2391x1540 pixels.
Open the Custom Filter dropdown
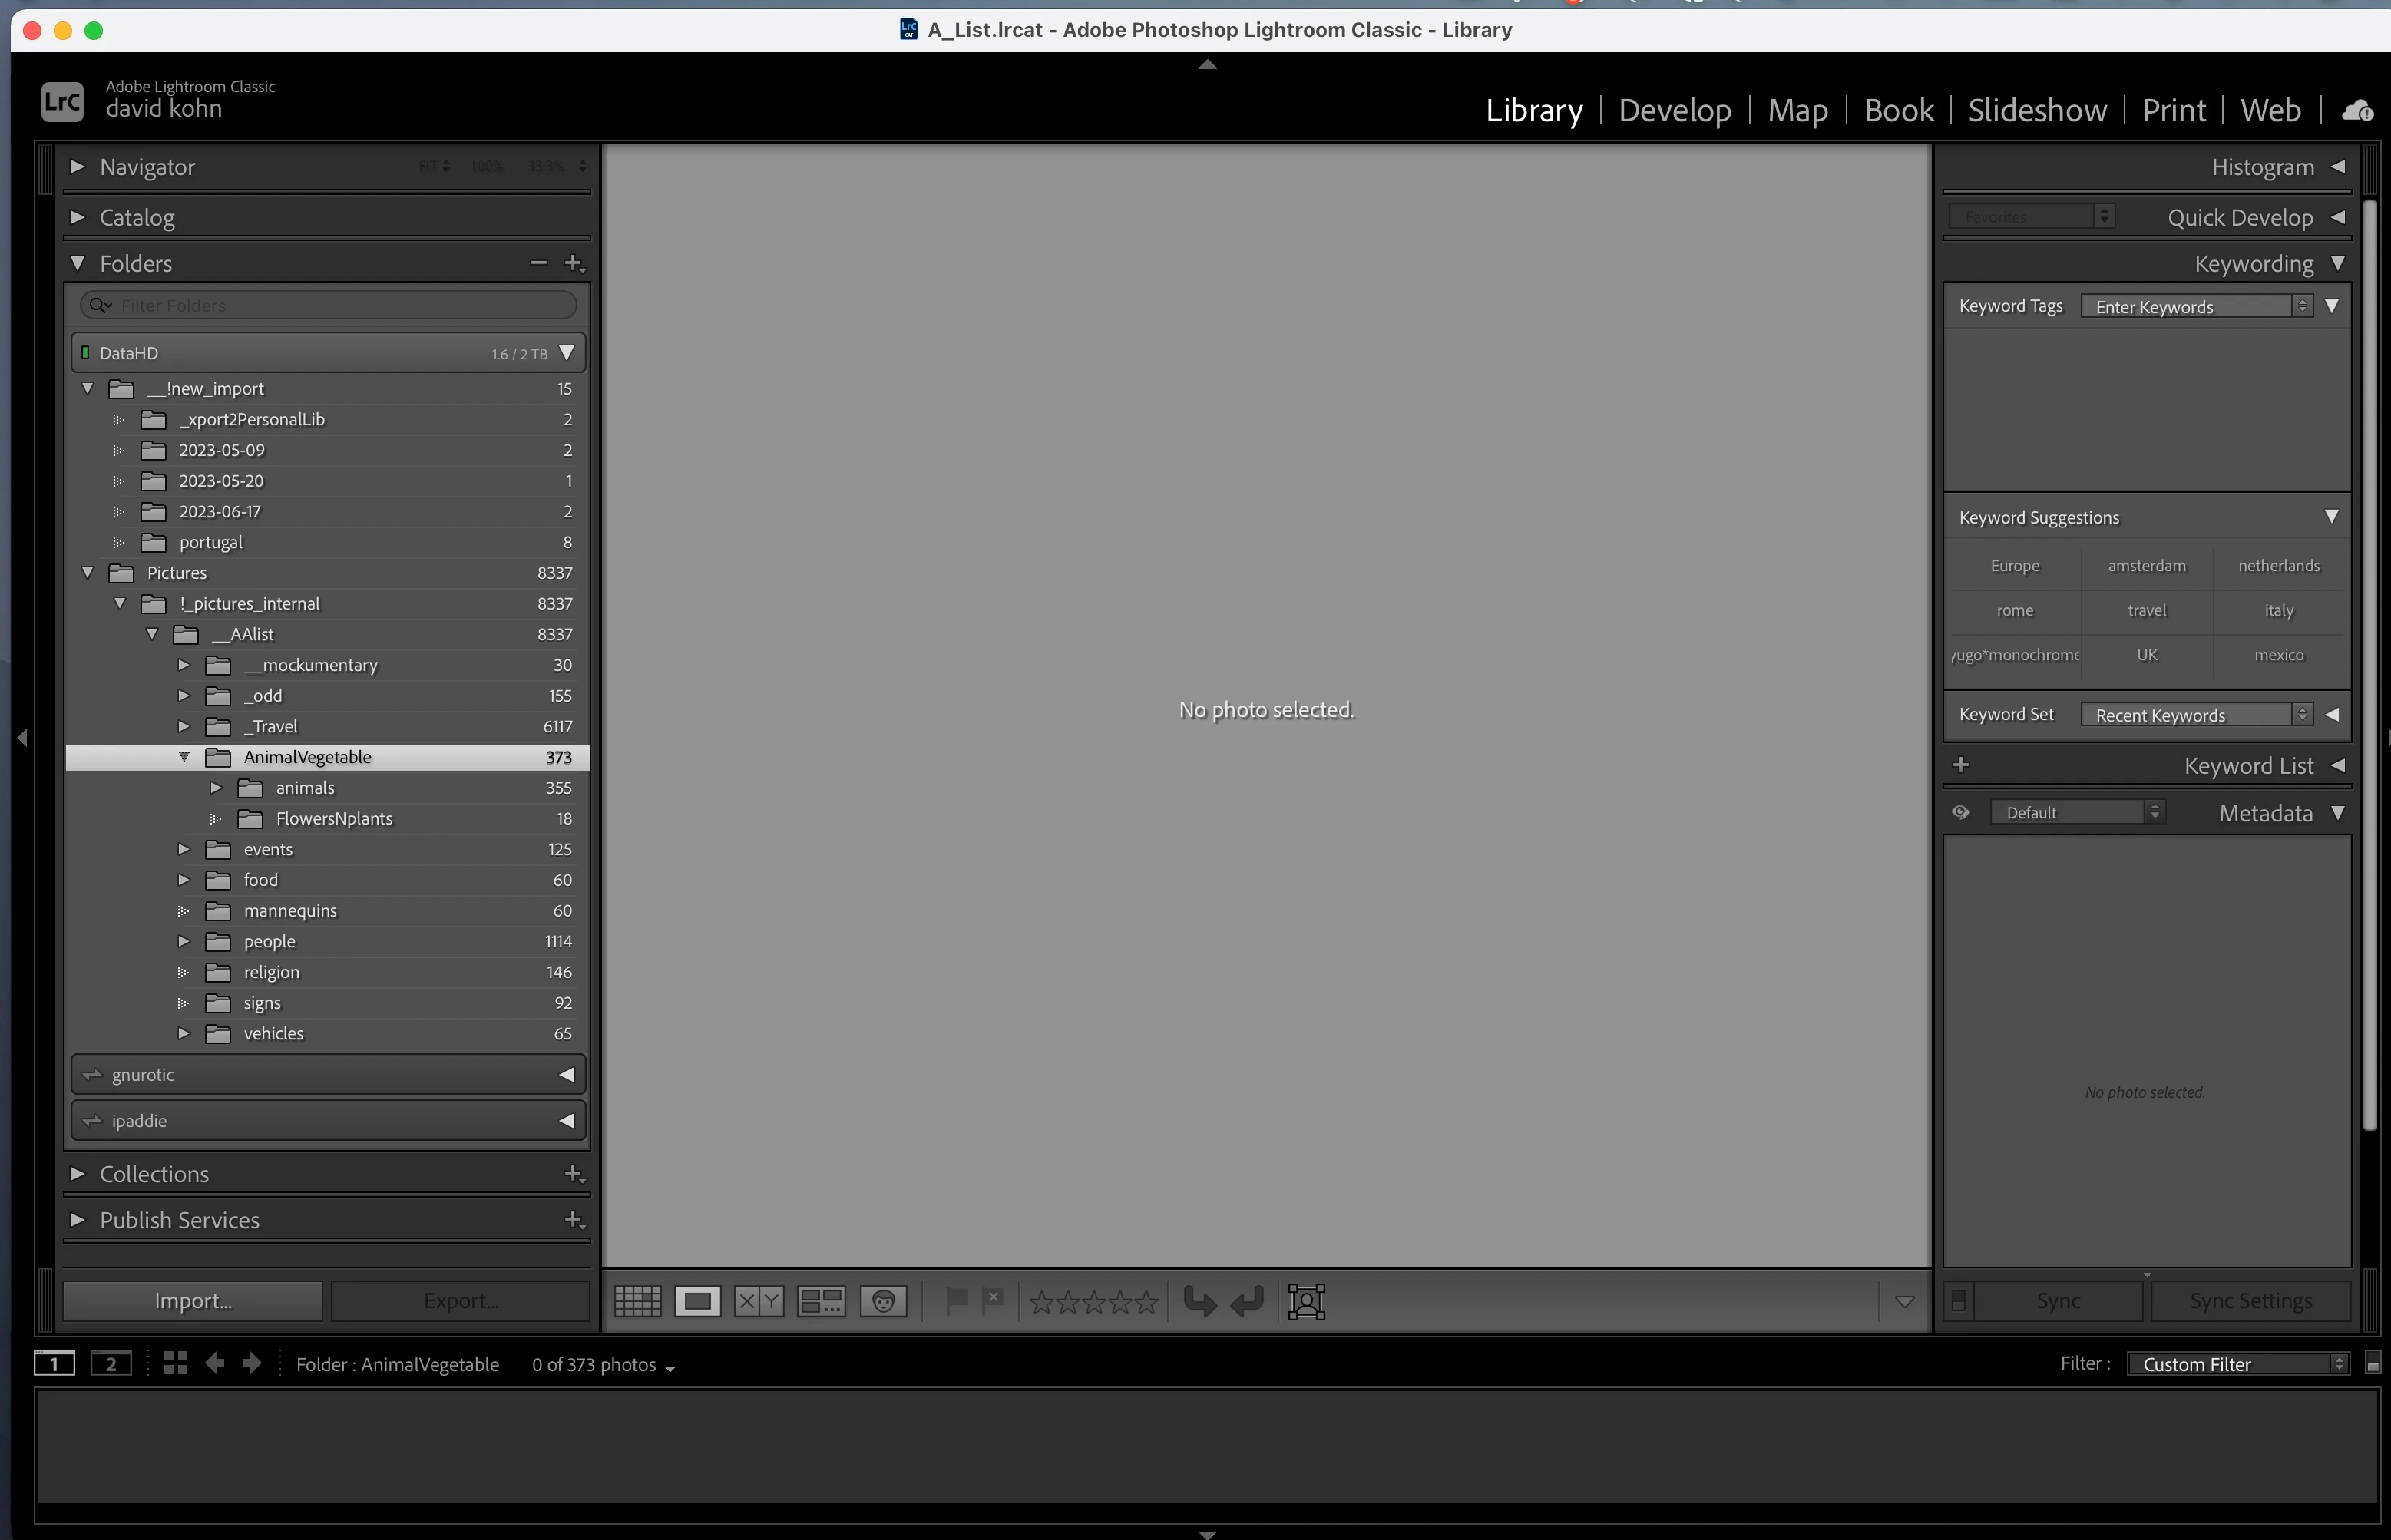click(2238, 1364)
